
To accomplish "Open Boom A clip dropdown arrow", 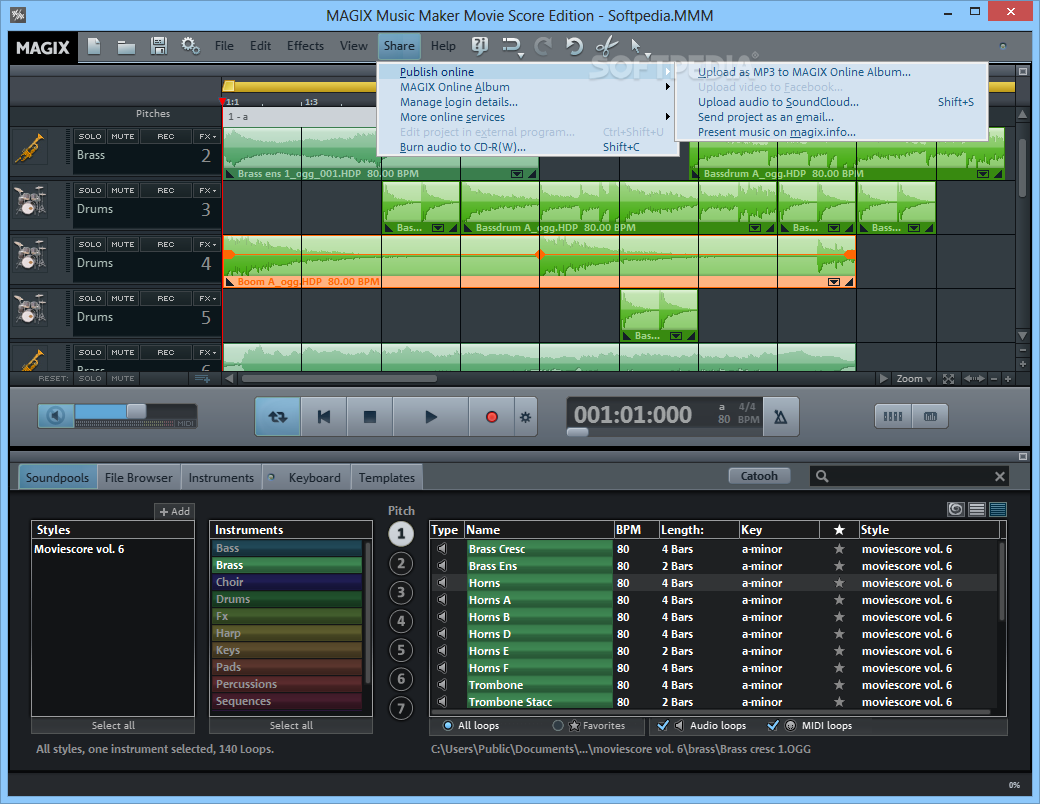I will click(834, 282).
